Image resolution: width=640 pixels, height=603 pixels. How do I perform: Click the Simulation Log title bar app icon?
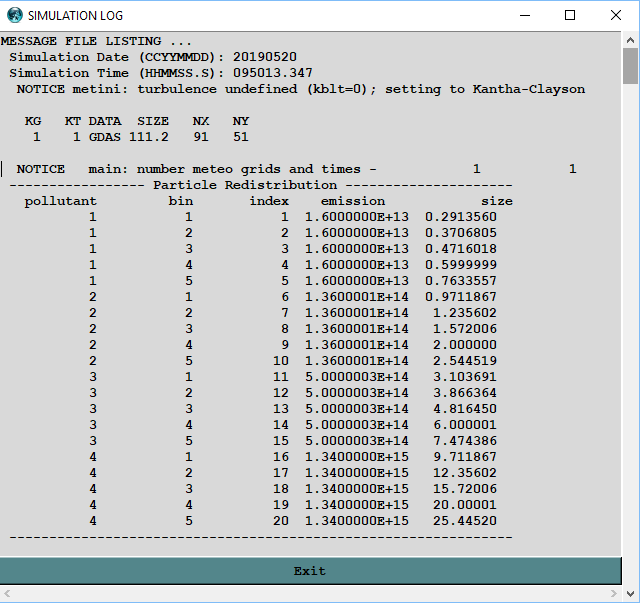pyautogui.click(x=14, y=15)
